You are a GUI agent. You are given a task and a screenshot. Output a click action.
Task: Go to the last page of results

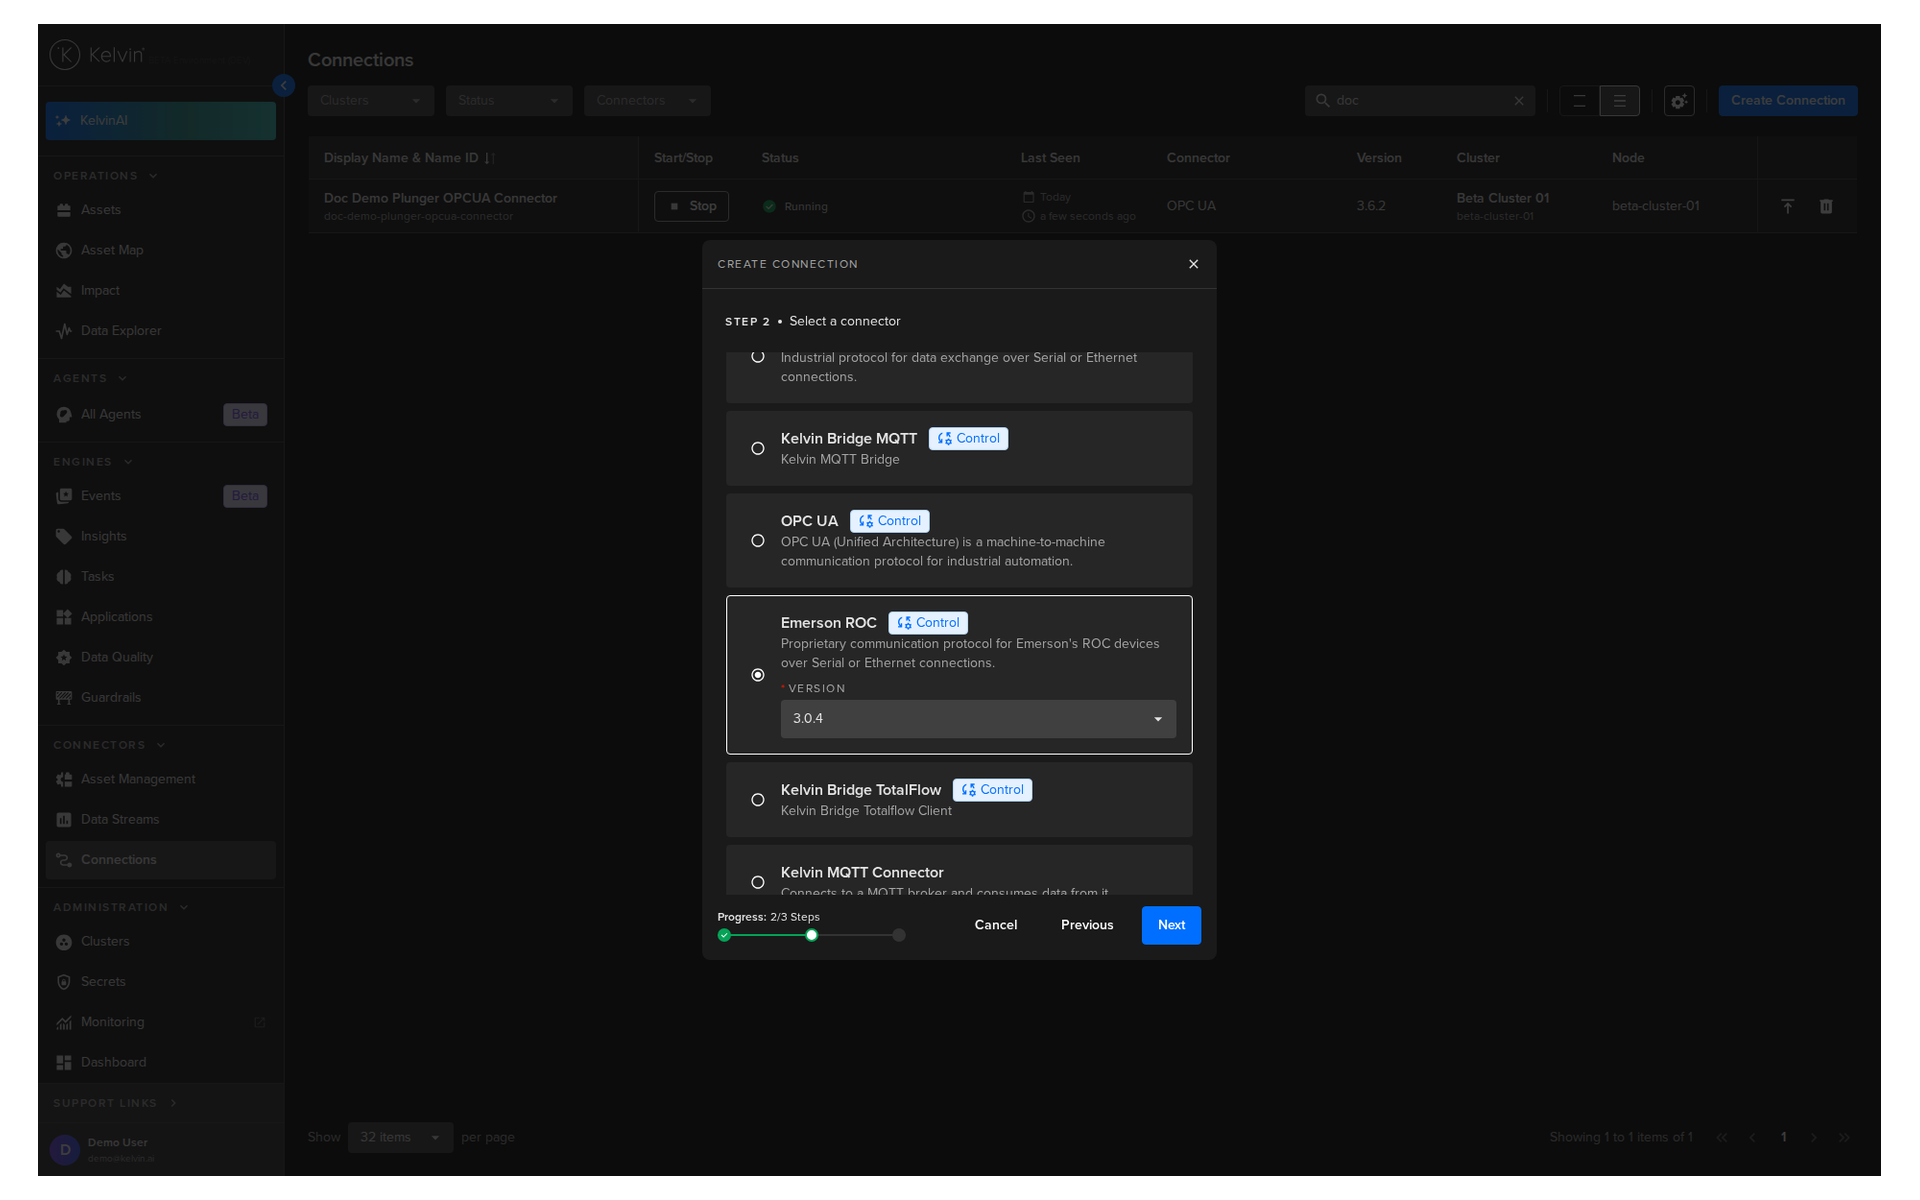coord(1845,1138)
